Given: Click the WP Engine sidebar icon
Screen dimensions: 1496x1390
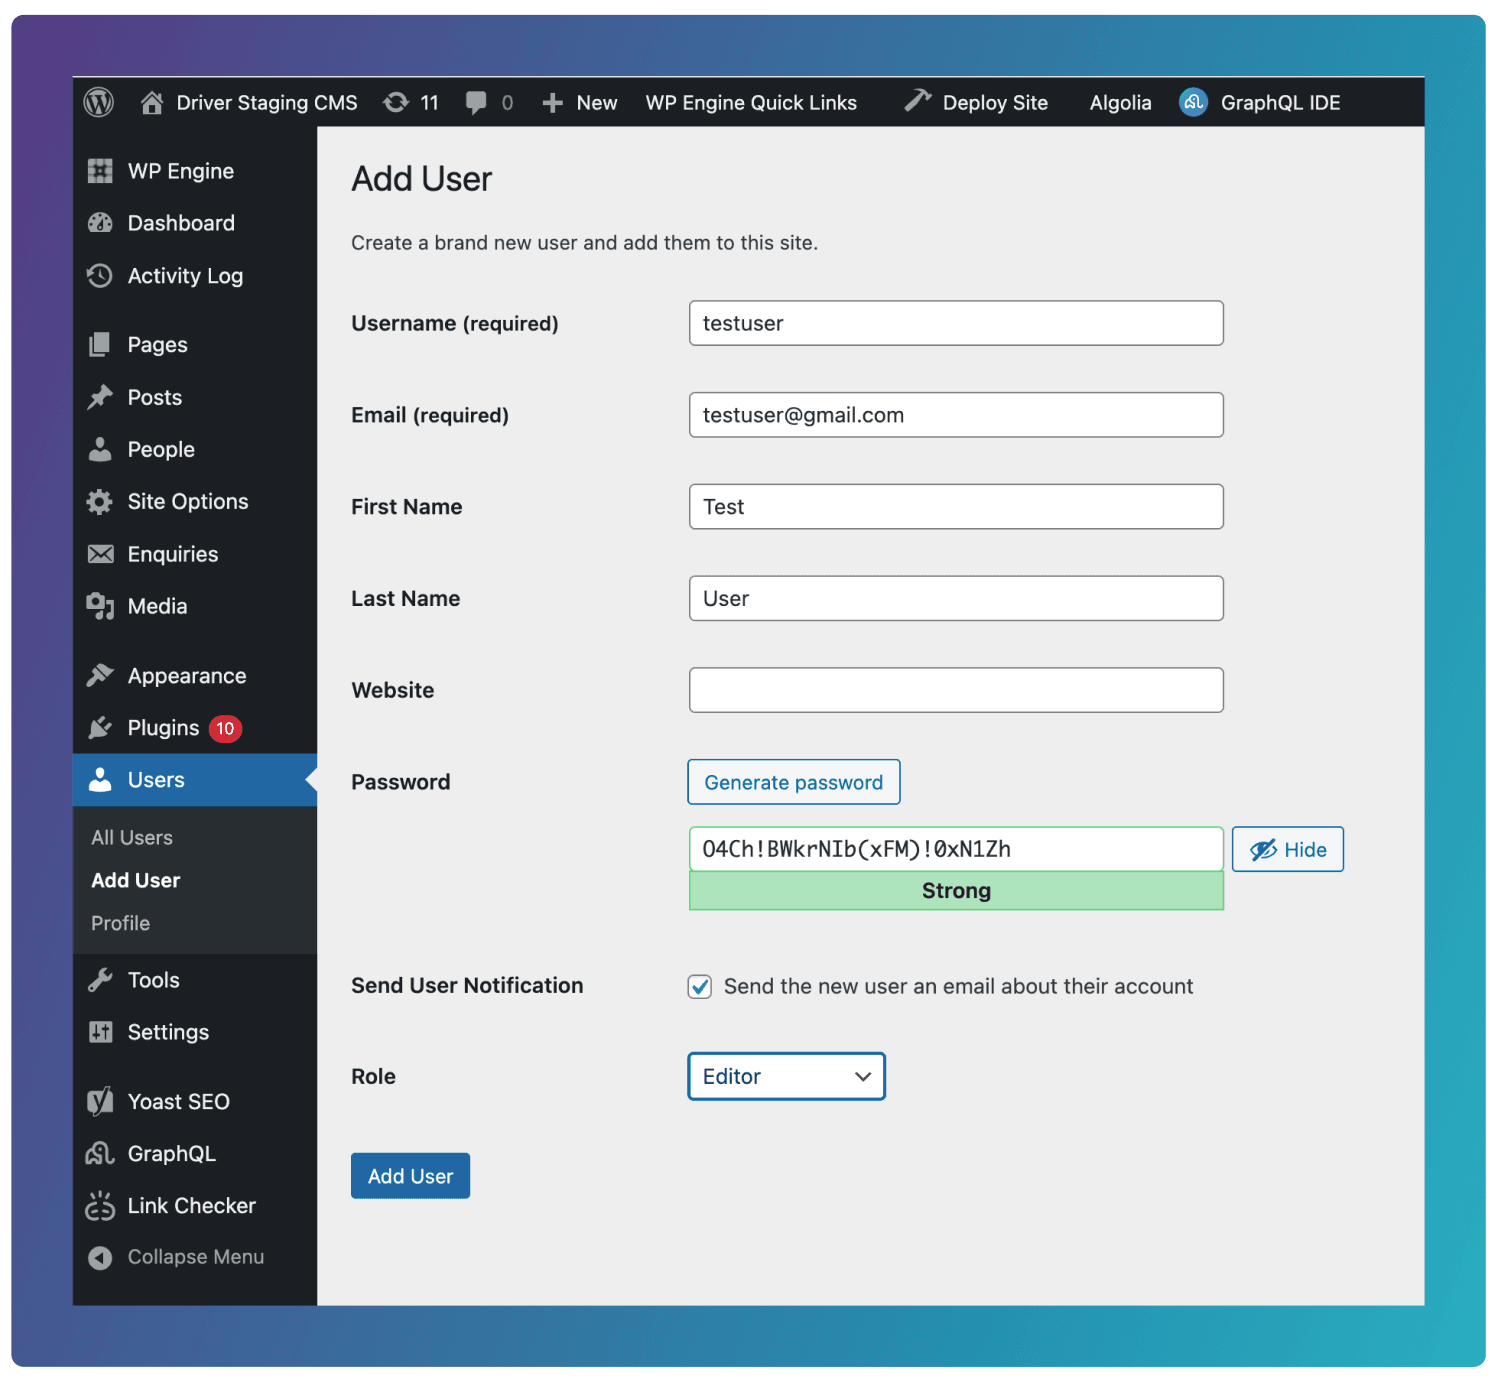Looking at the screenshot, I should coord(100,171).
